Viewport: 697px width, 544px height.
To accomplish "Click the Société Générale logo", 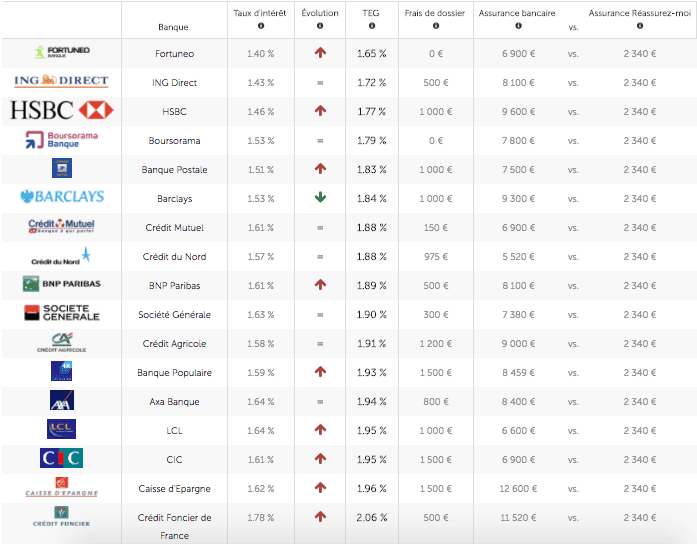I will tap(62, 313).
